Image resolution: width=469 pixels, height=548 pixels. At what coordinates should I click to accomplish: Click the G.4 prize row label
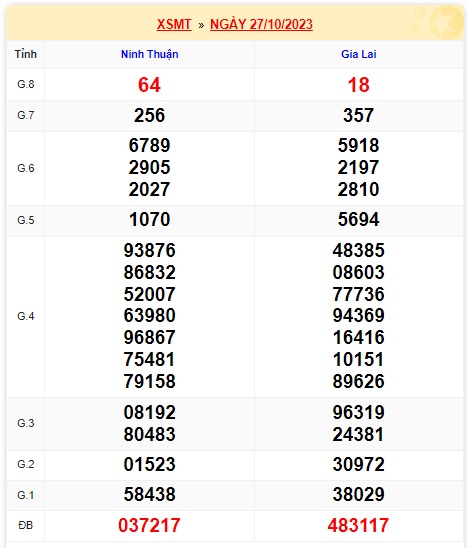[26, 316]
